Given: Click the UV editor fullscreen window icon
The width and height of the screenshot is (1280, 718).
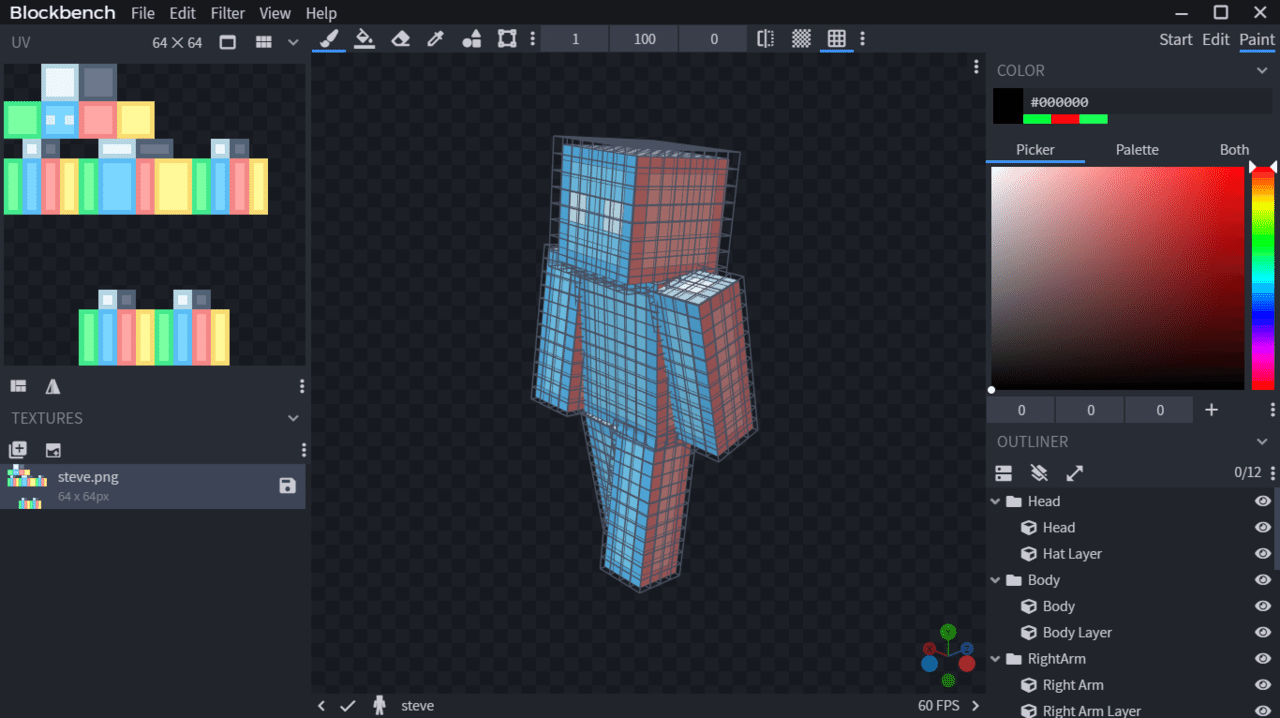Looking at the screenshot, I should (x=227, y=42).
